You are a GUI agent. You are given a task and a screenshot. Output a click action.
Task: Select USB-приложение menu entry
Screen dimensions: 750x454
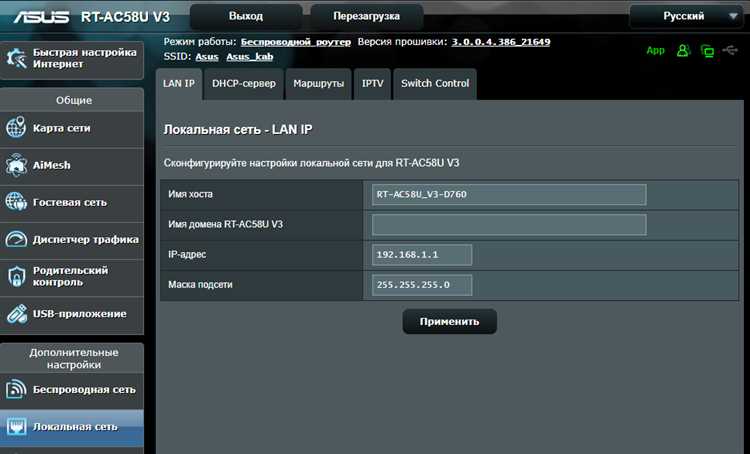pyautogui.click(x=72, y=314)
